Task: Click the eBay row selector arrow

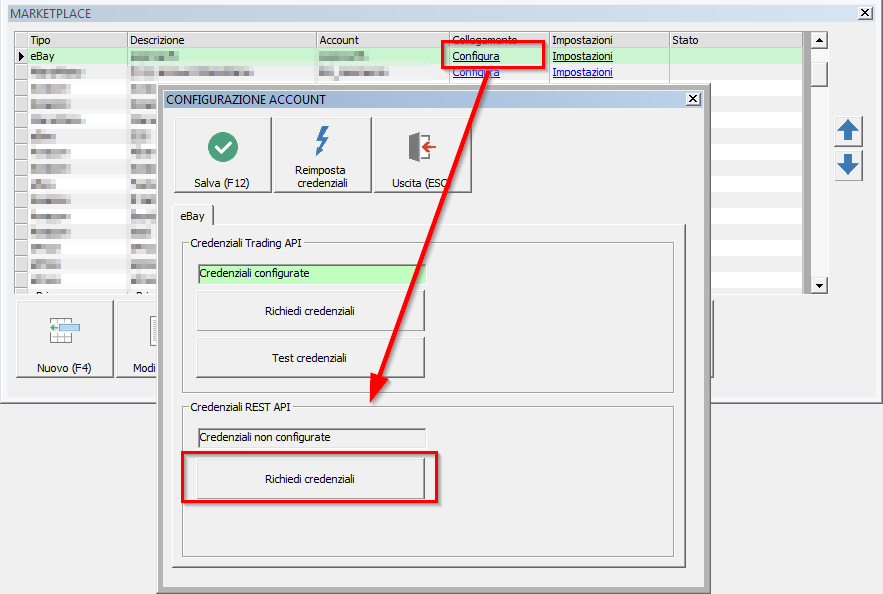Action: 21,56
